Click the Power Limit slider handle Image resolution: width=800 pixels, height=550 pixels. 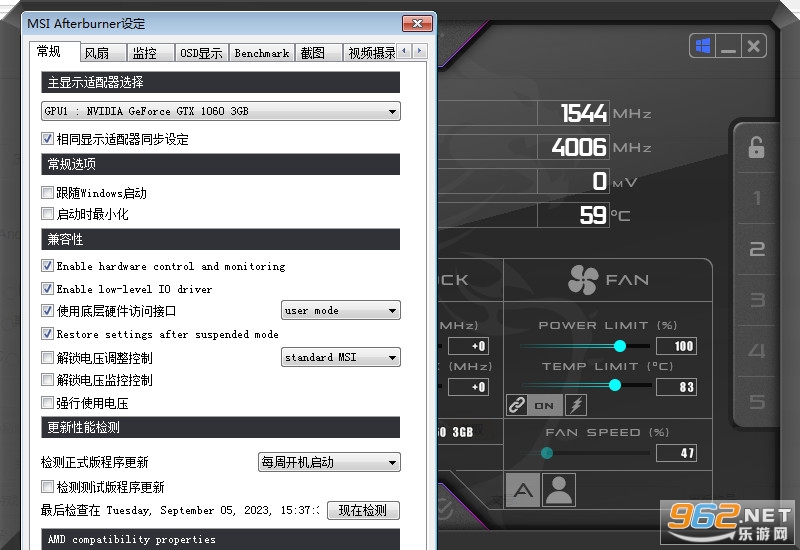tap(620, 346)
